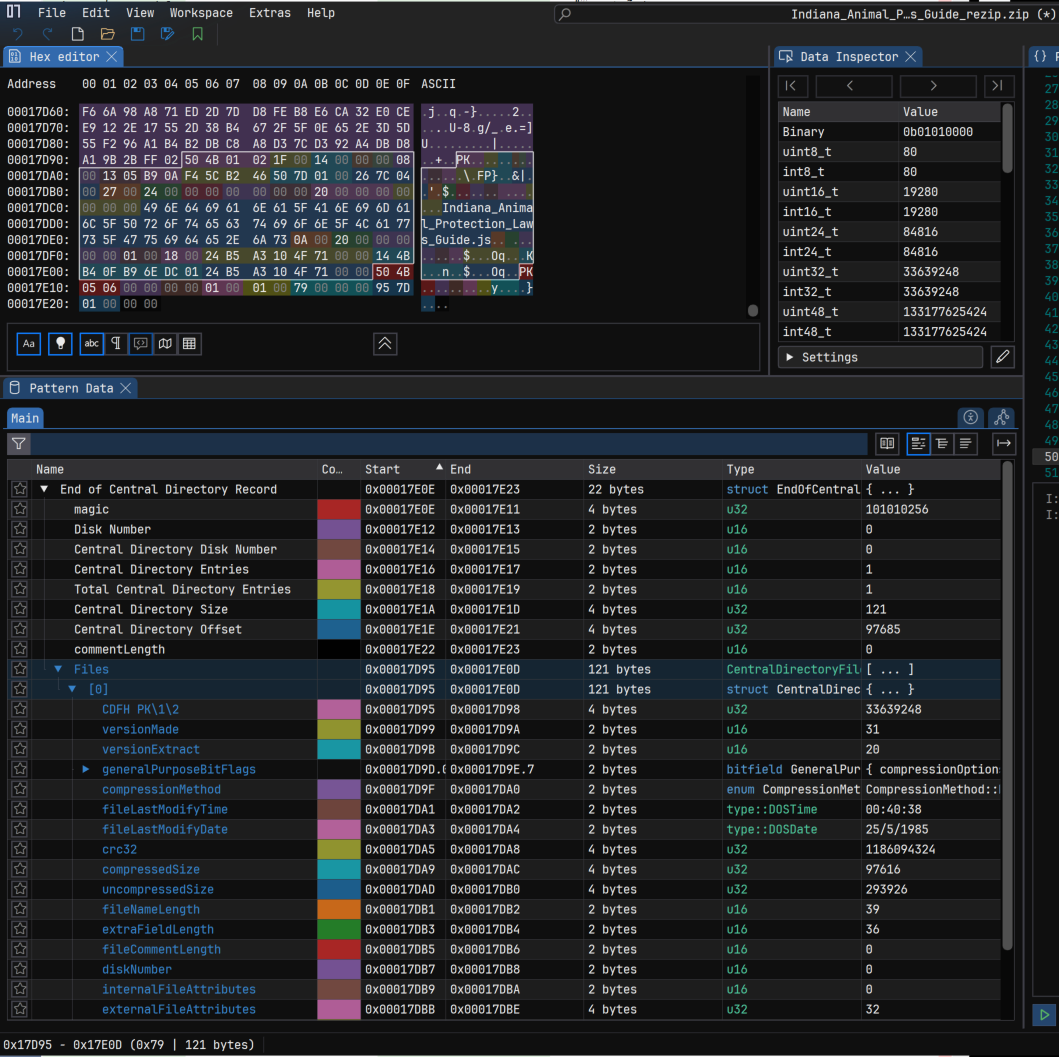Sort by the Start column header
The image size is (1059, 1057).
(382, 469)
